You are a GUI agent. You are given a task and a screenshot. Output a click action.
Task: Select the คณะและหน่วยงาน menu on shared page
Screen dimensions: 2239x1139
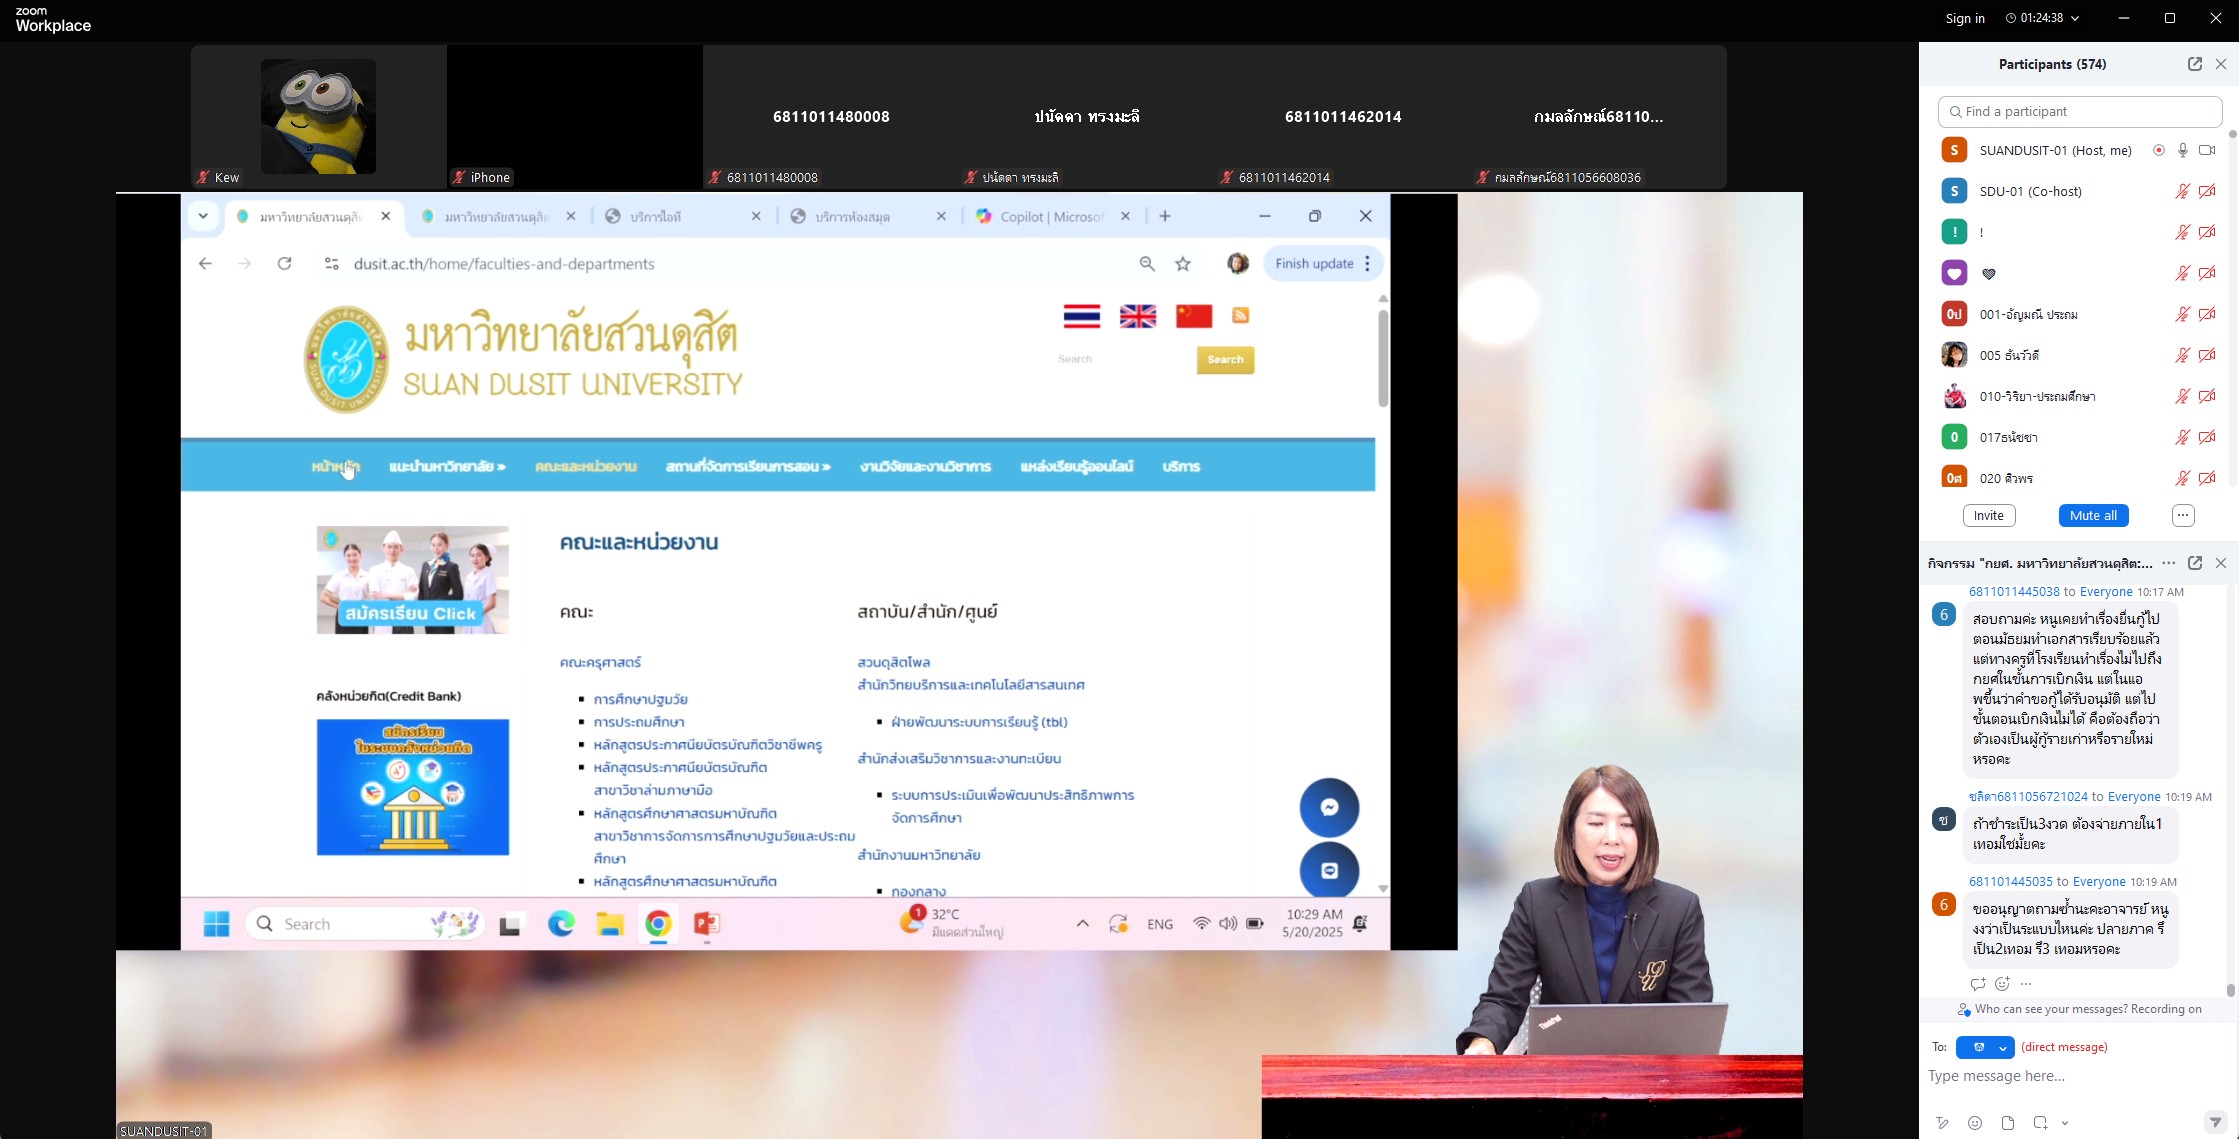tap(585, 467)
